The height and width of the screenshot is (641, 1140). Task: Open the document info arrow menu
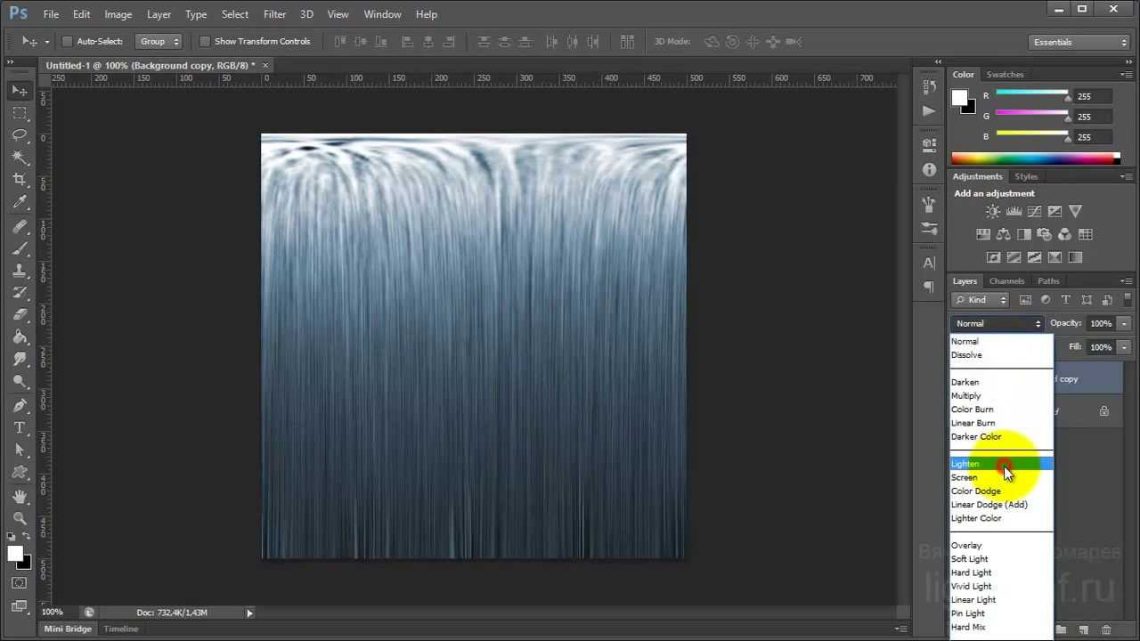tap(249, 613)
